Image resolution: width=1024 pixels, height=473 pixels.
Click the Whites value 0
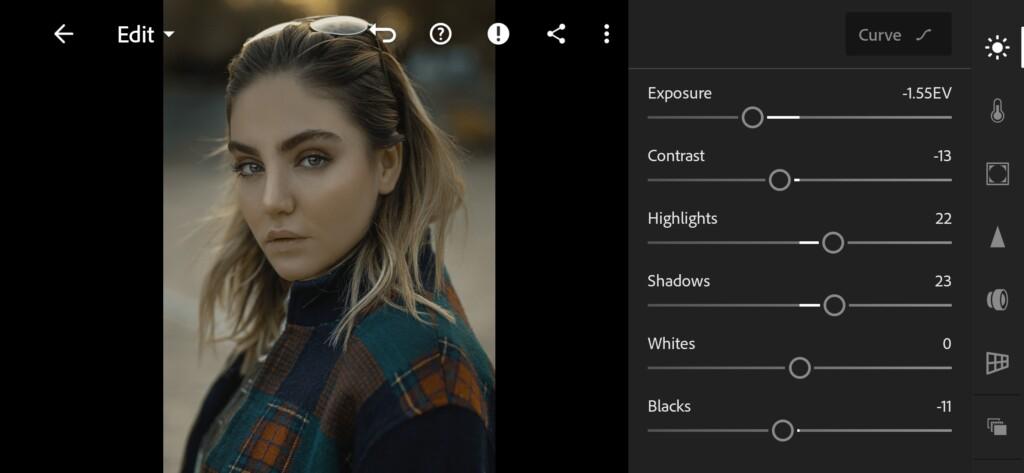click(x=947, y=344)
